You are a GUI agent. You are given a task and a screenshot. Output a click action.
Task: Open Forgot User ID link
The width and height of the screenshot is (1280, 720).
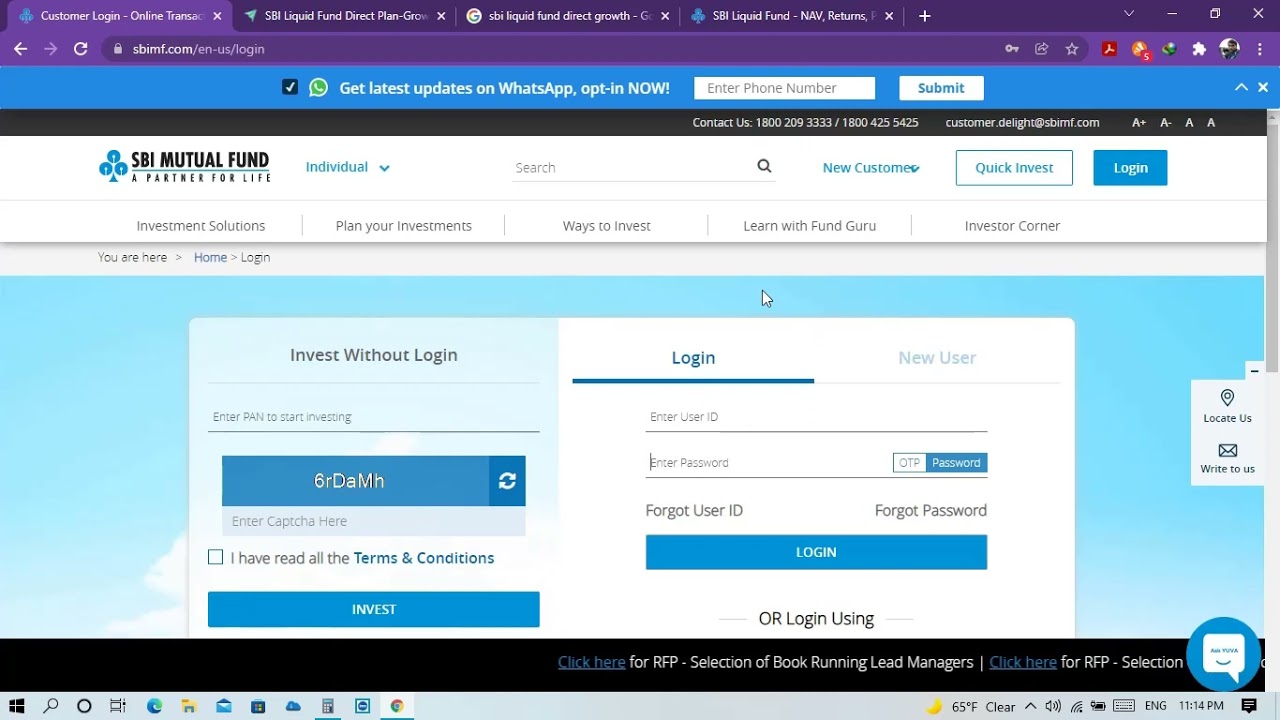pos(694,510)
